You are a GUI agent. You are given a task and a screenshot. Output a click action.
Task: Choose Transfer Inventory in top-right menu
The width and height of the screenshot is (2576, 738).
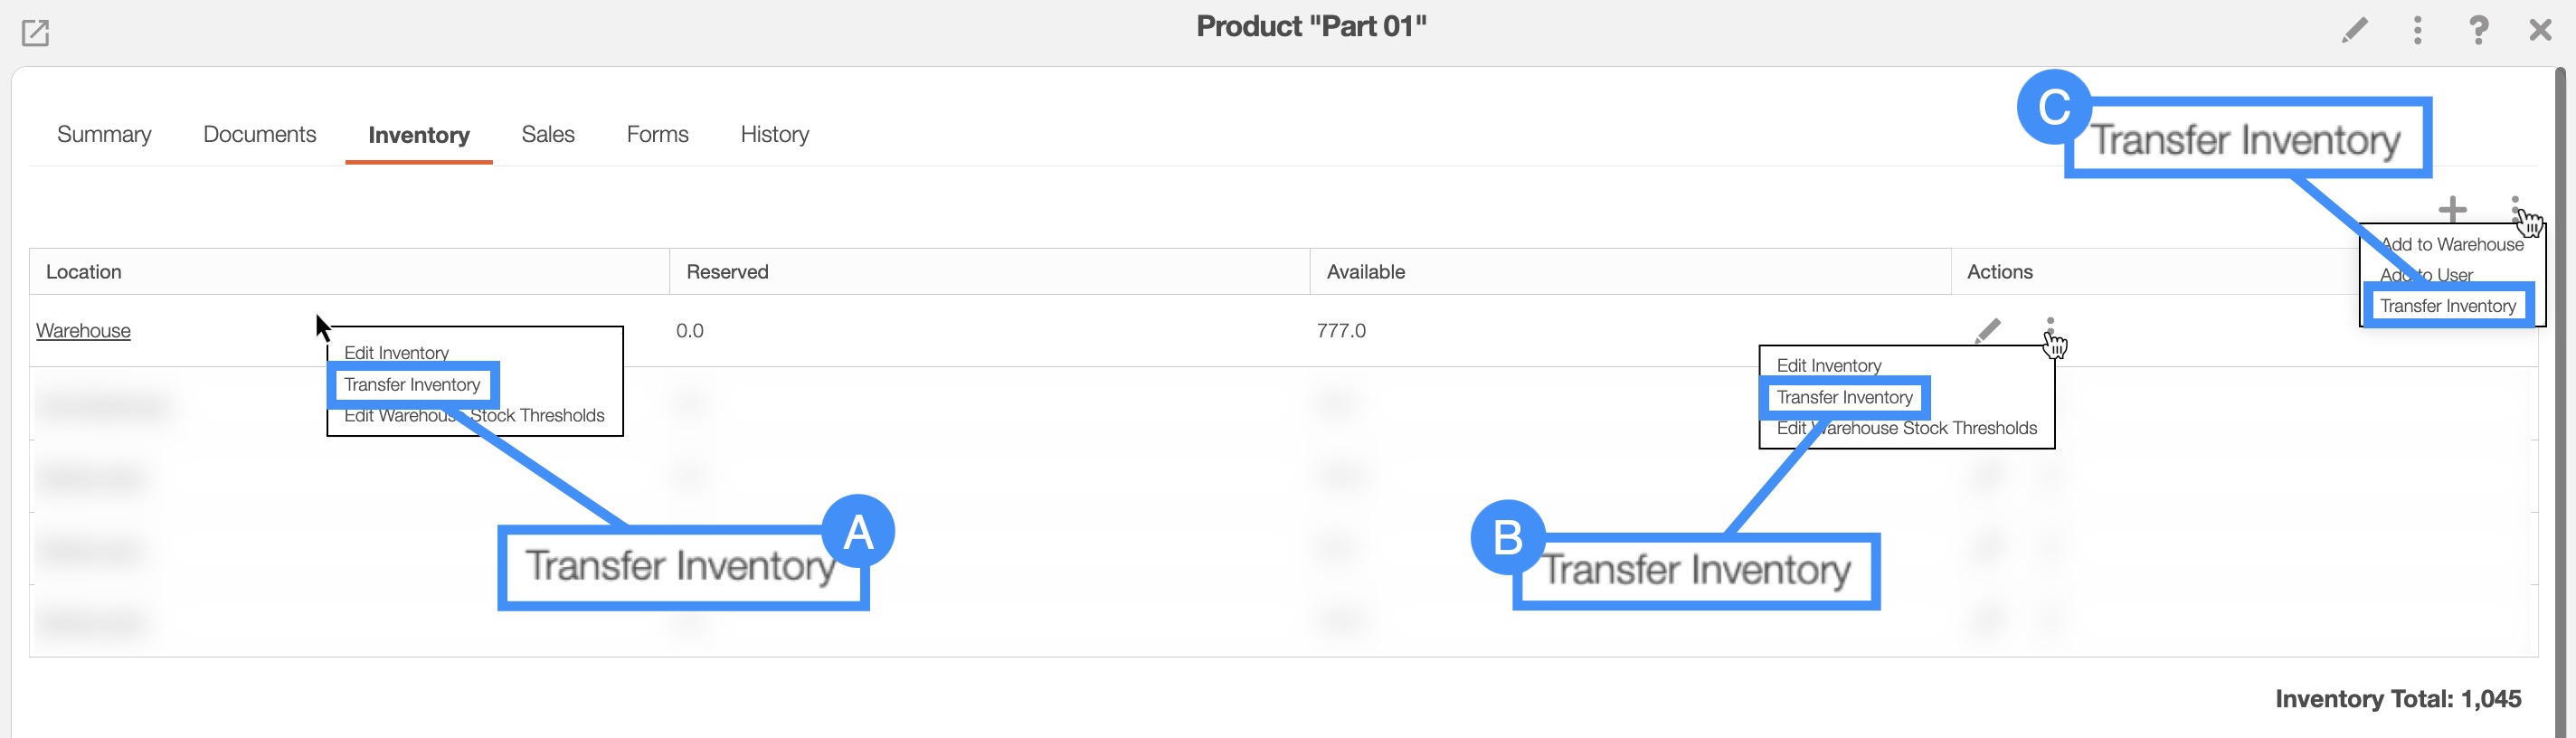2447,306
